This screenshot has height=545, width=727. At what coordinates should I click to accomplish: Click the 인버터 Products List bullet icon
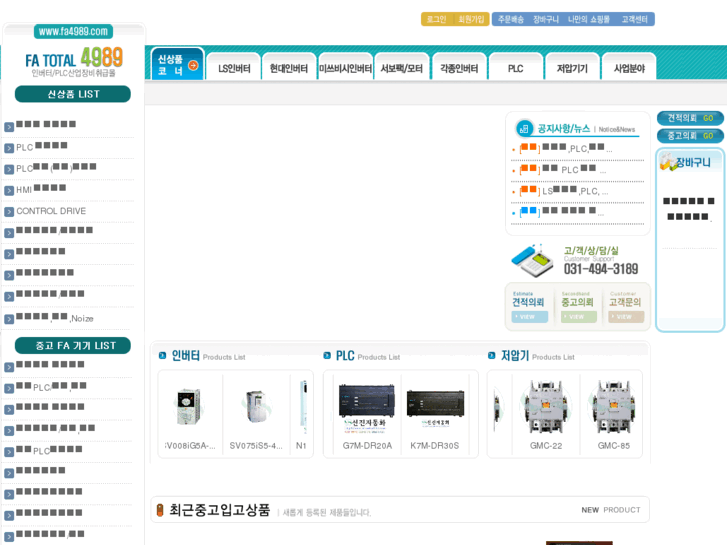click(162, 355)
